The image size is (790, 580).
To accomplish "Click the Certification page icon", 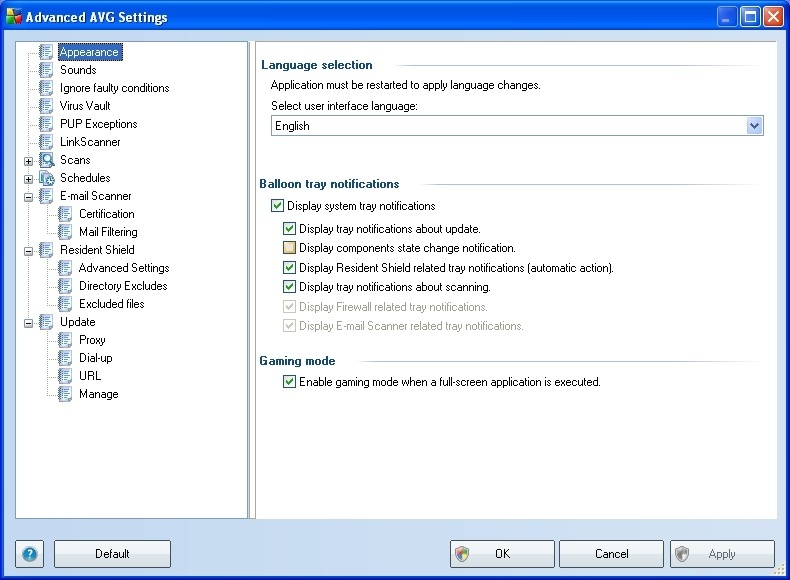I will (x=64, y=214).
